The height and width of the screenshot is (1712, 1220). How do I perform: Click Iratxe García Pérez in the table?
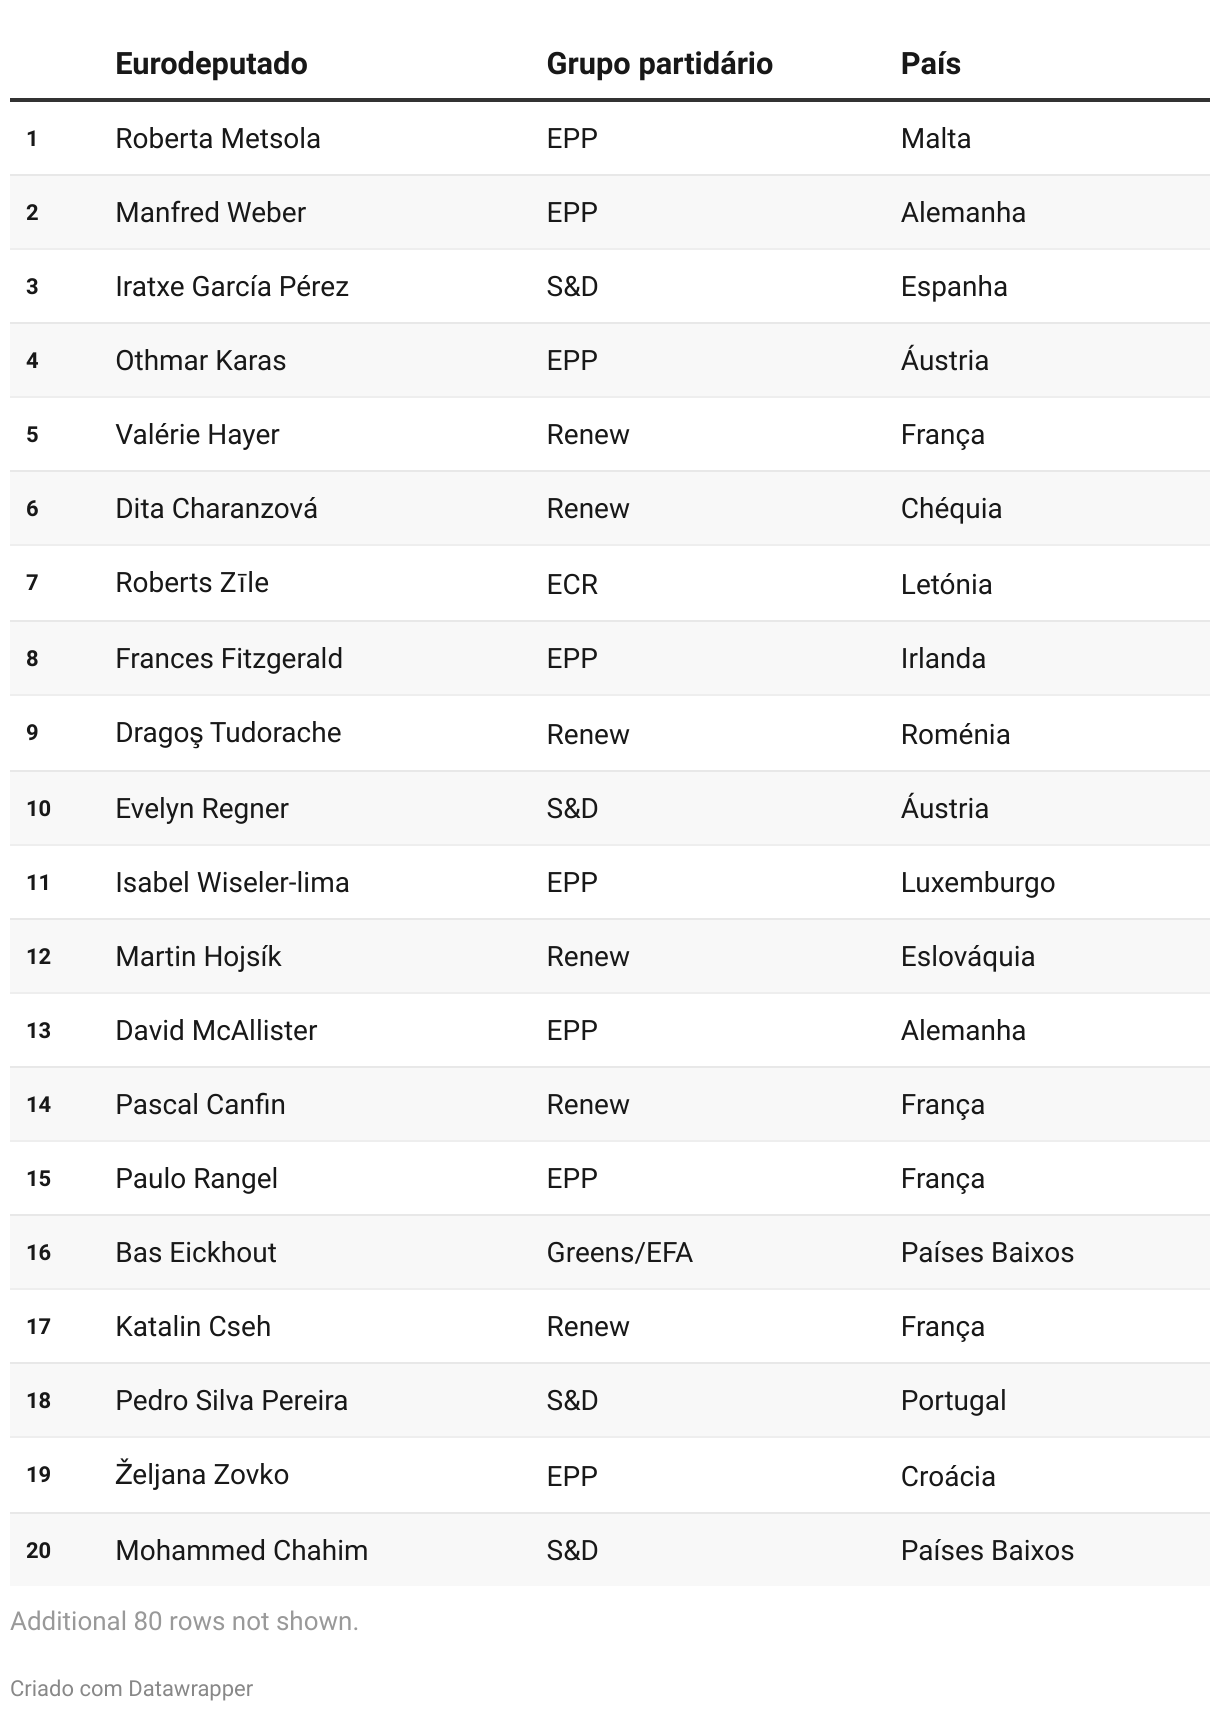pos(232,286)
